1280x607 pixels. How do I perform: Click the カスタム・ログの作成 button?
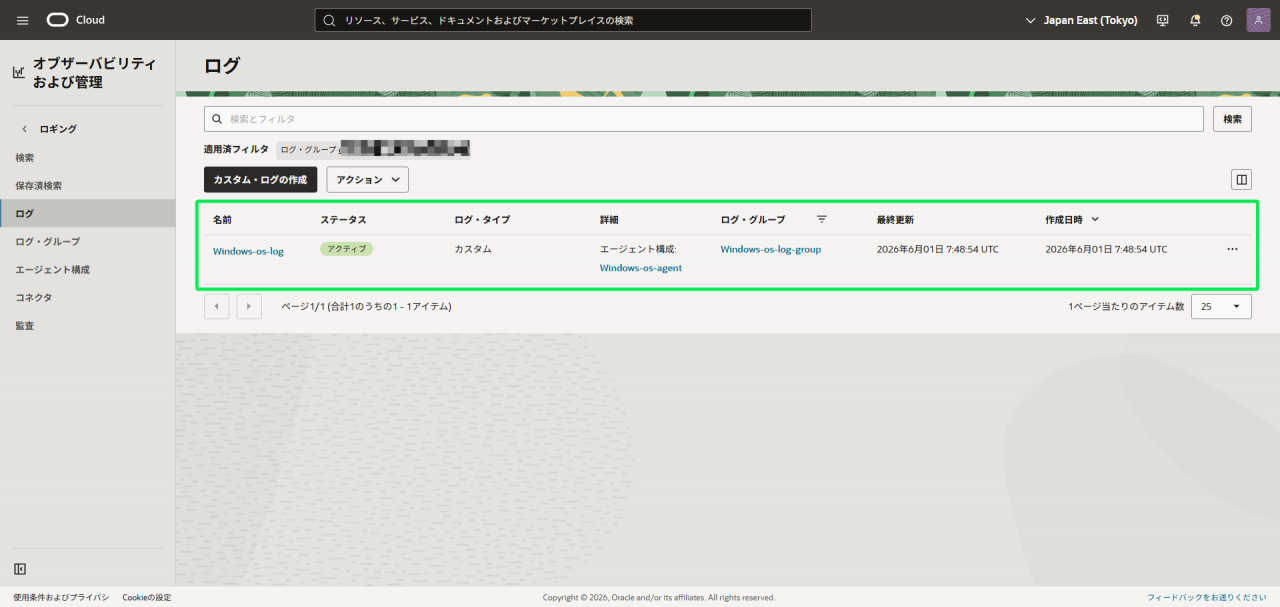[x=260, y=180]
